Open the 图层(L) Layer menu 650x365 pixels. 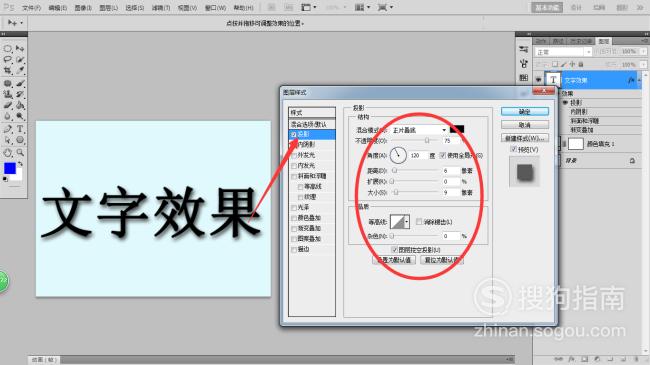pos(108,8)
